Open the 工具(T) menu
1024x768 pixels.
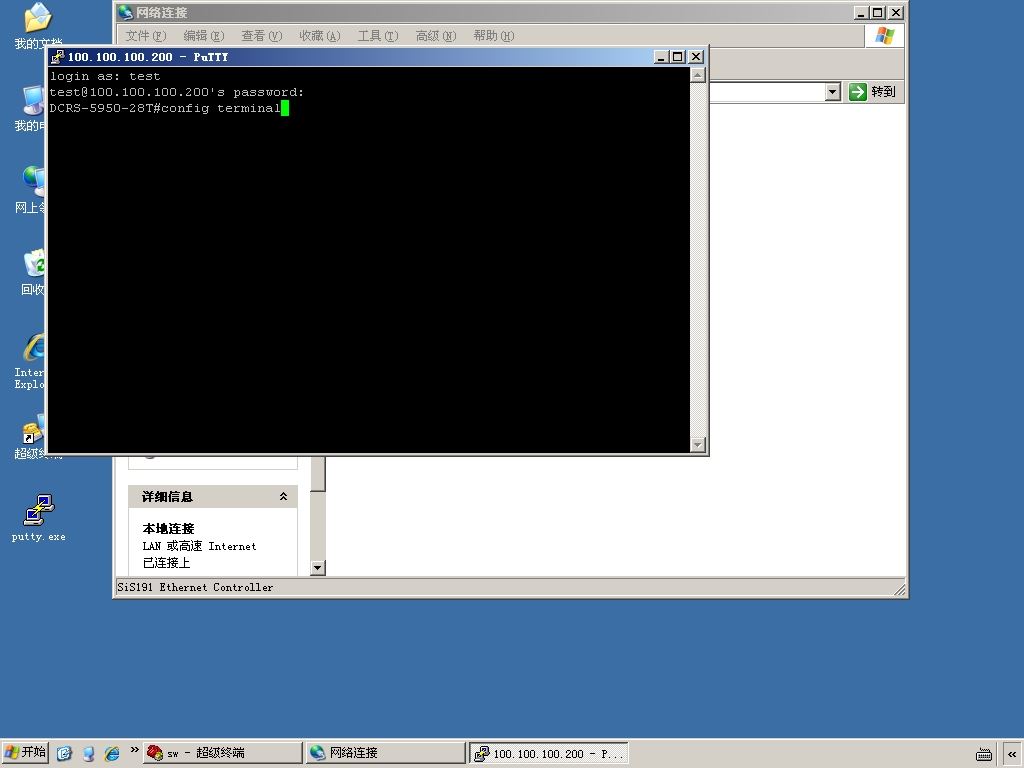(377, 36)
